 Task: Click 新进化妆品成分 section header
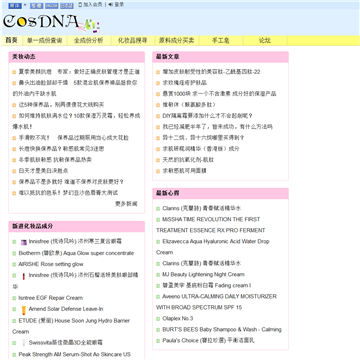pyautogui.click(x=33, y=226)
